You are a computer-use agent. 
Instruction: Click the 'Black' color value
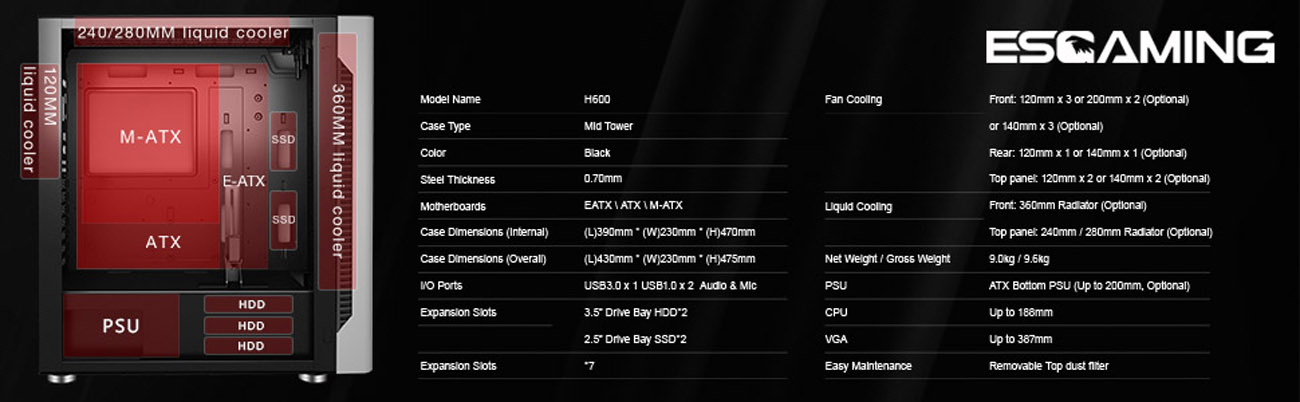tap(597, 153)
